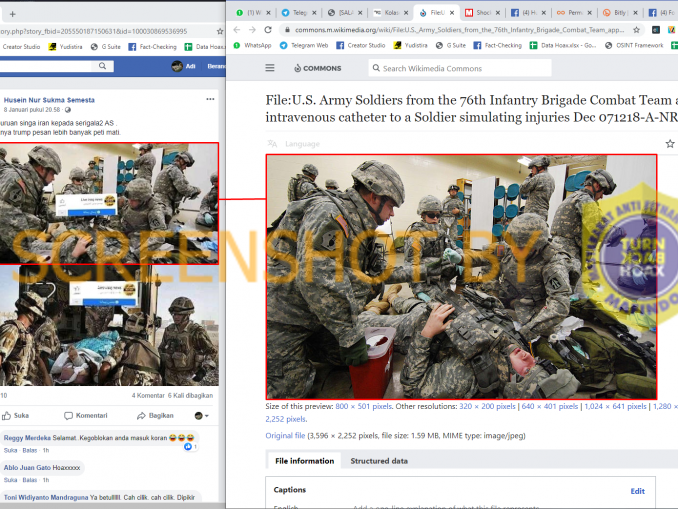The height and width of the screenshot is (509, 678).
Task: Open the Original file link
Action: [285, 435]
